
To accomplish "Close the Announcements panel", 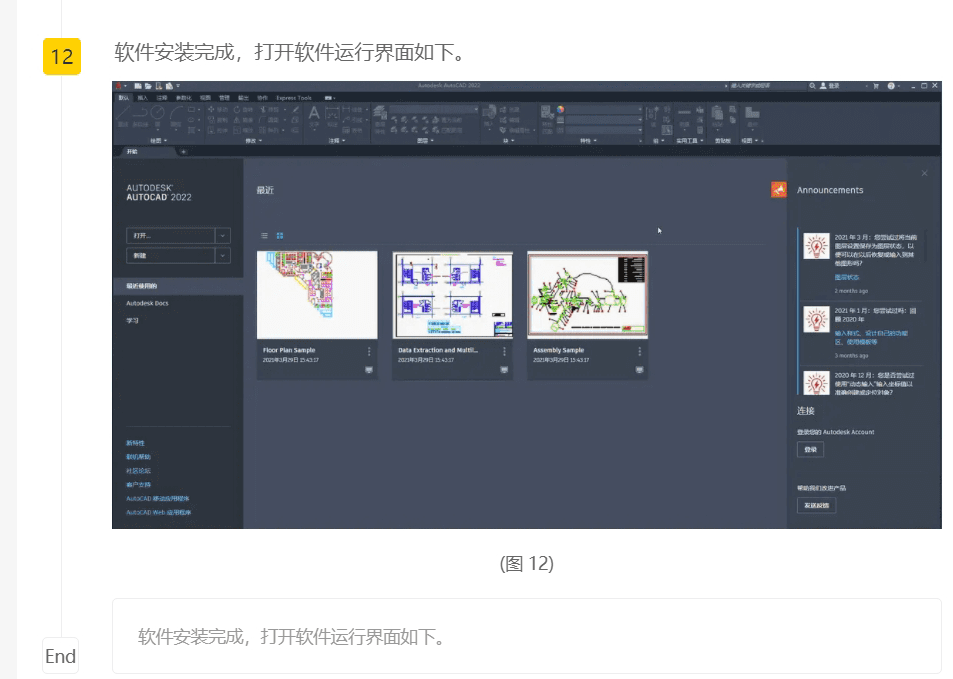I will 924,174.
